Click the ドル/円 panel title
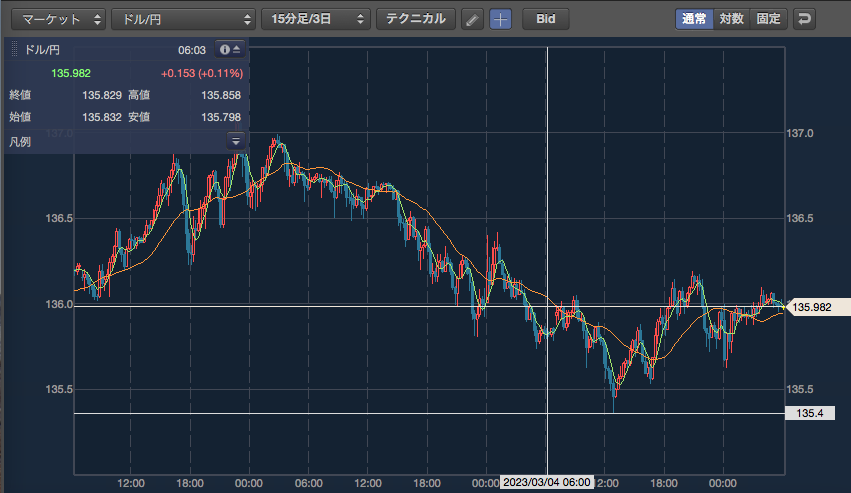The width and height of the screenshot is (851, 493). tap(42, 50)
